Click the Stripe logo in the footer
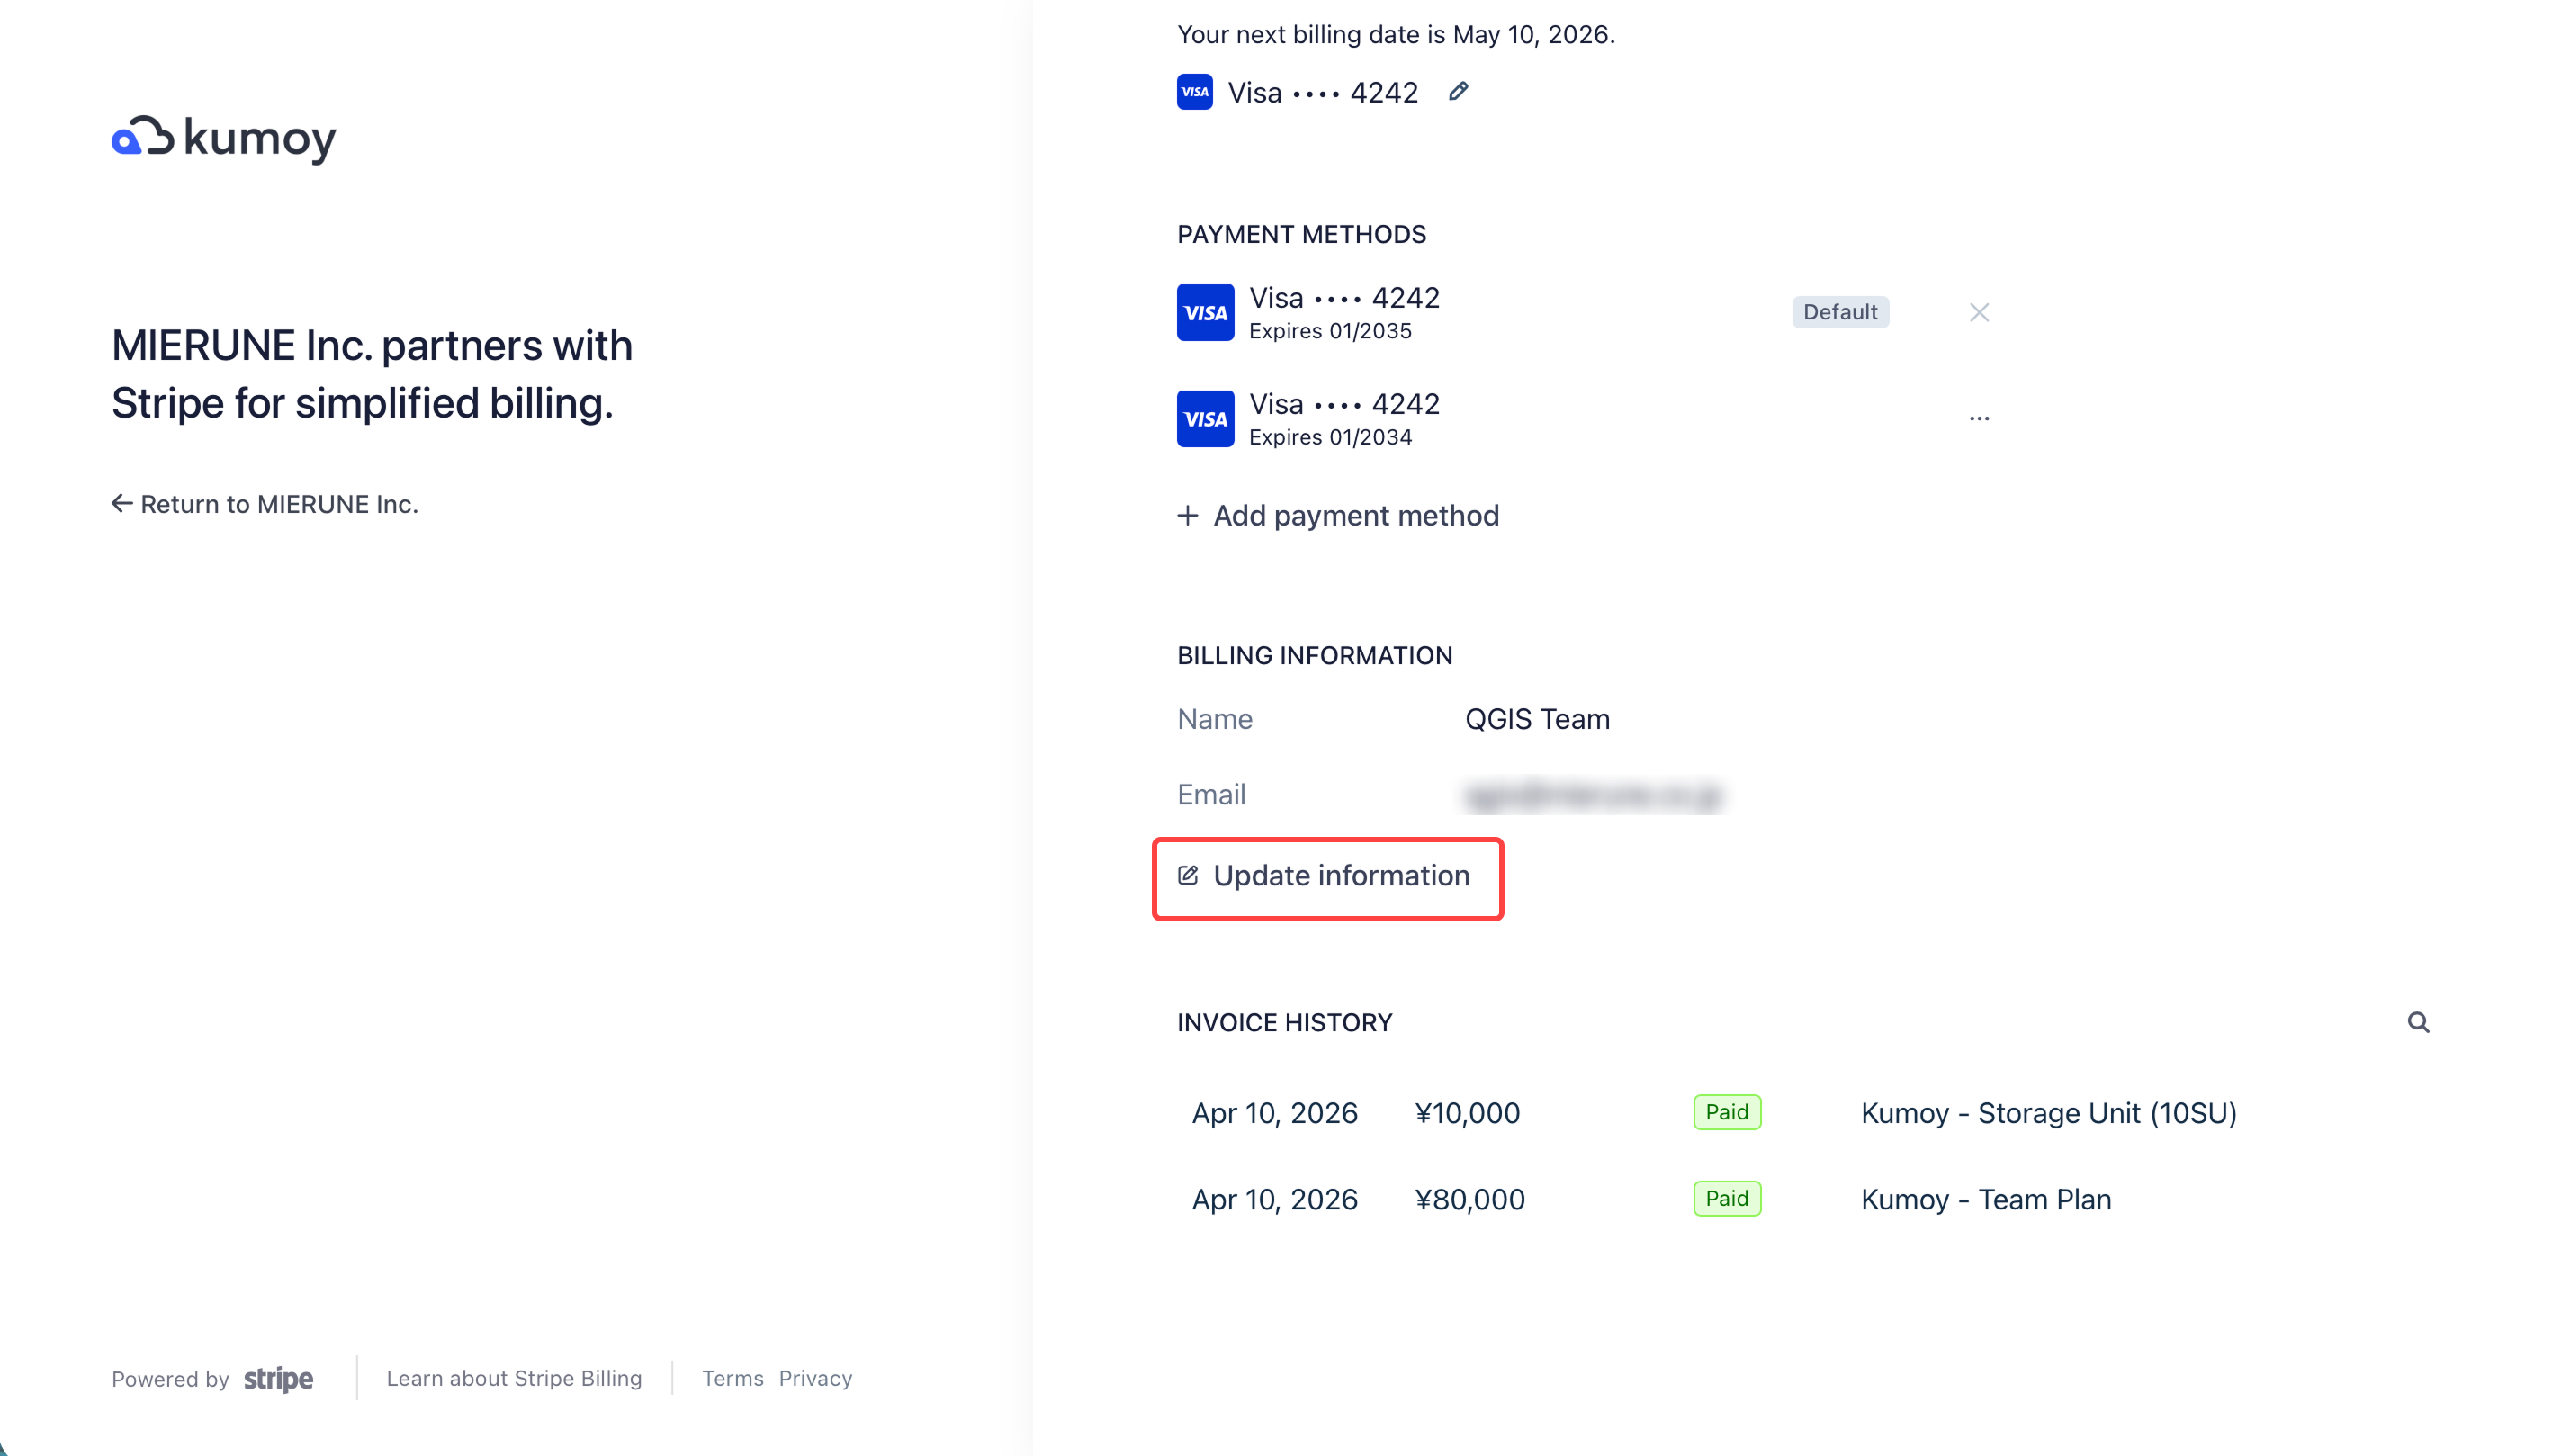 pyautogui.click(x=278, y=1378)
